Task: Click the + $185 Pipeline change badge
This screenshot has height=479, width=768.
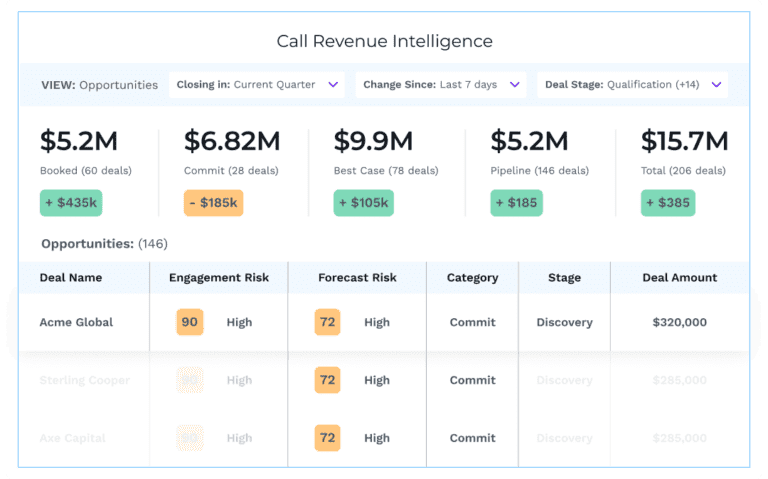Action: coord(516,203)
